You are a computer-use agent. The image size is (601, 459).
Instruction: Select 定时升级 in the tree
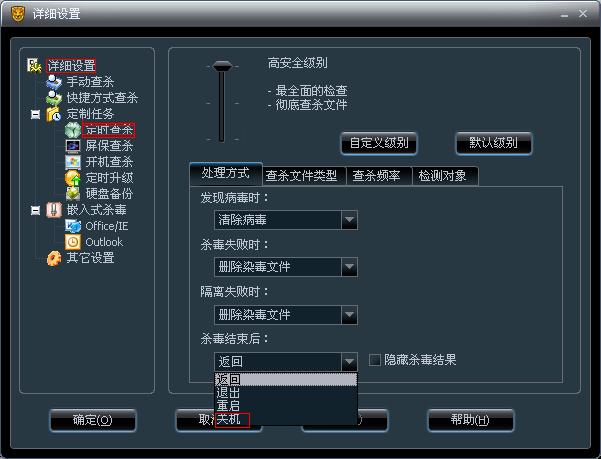pos(109,178)
